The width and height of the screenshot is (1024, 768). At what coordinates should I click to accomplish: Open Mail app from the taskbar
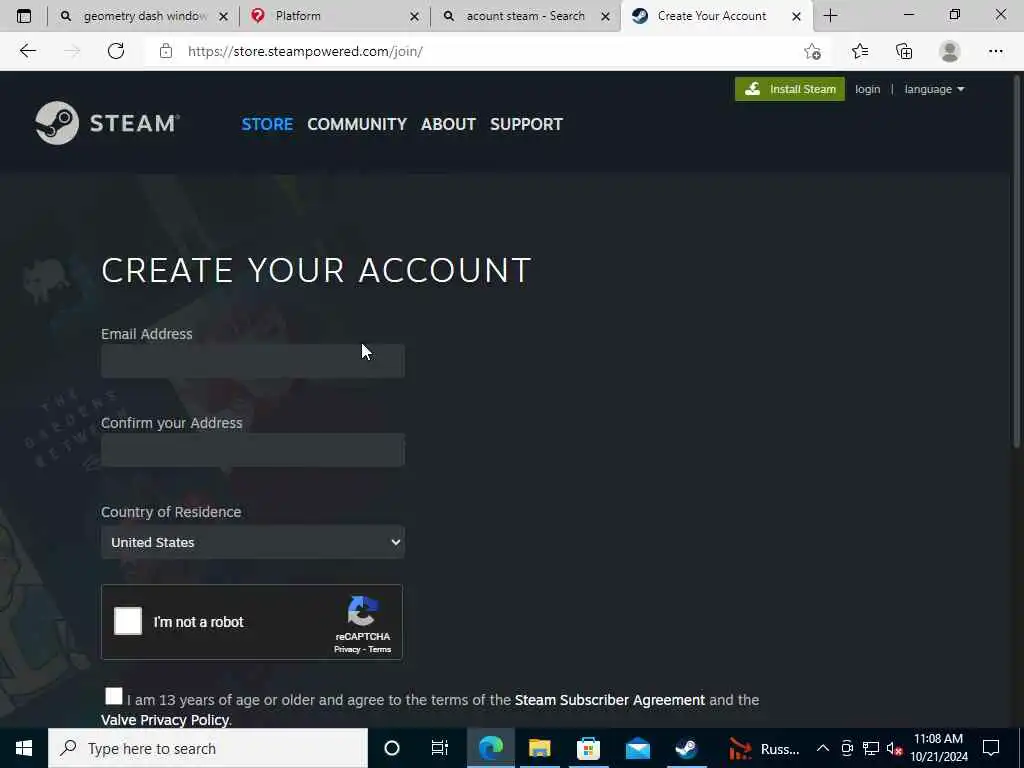pyautogui.click(x=637, y=748)
